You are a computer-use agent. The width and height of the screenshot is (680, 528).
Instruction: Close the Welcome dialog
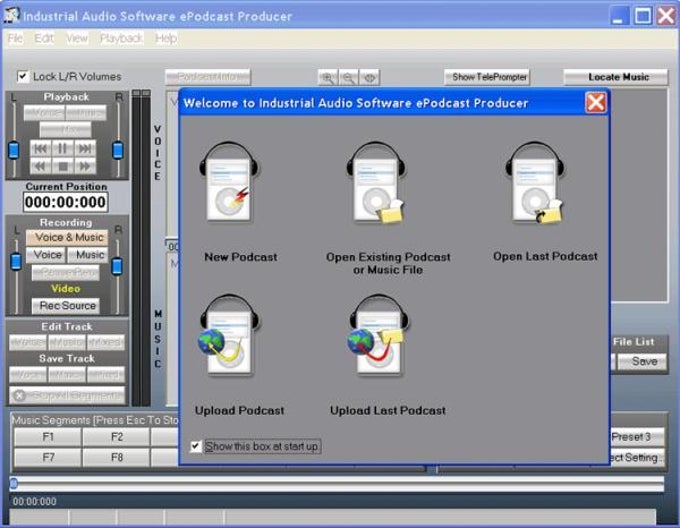pyautogui.click(x=595, y=103)
